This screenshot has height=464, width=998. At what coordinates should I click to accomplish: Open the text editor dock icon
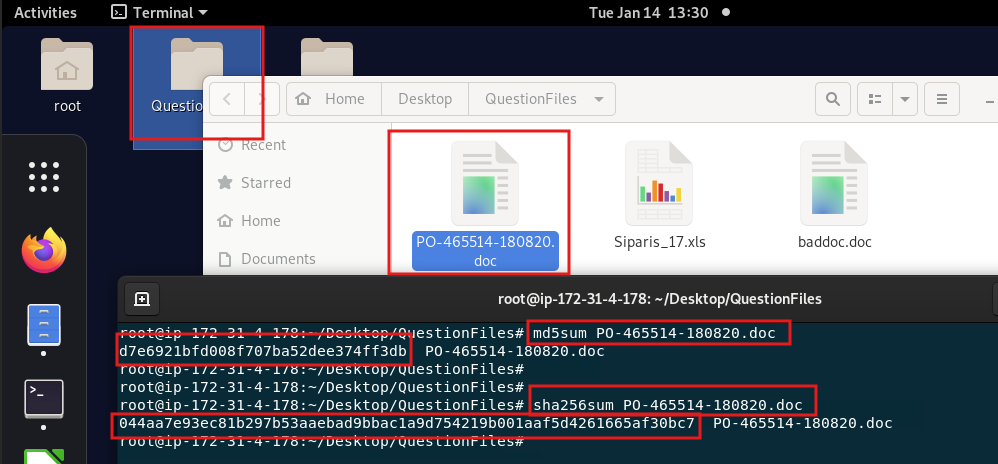tap(44, 326)
